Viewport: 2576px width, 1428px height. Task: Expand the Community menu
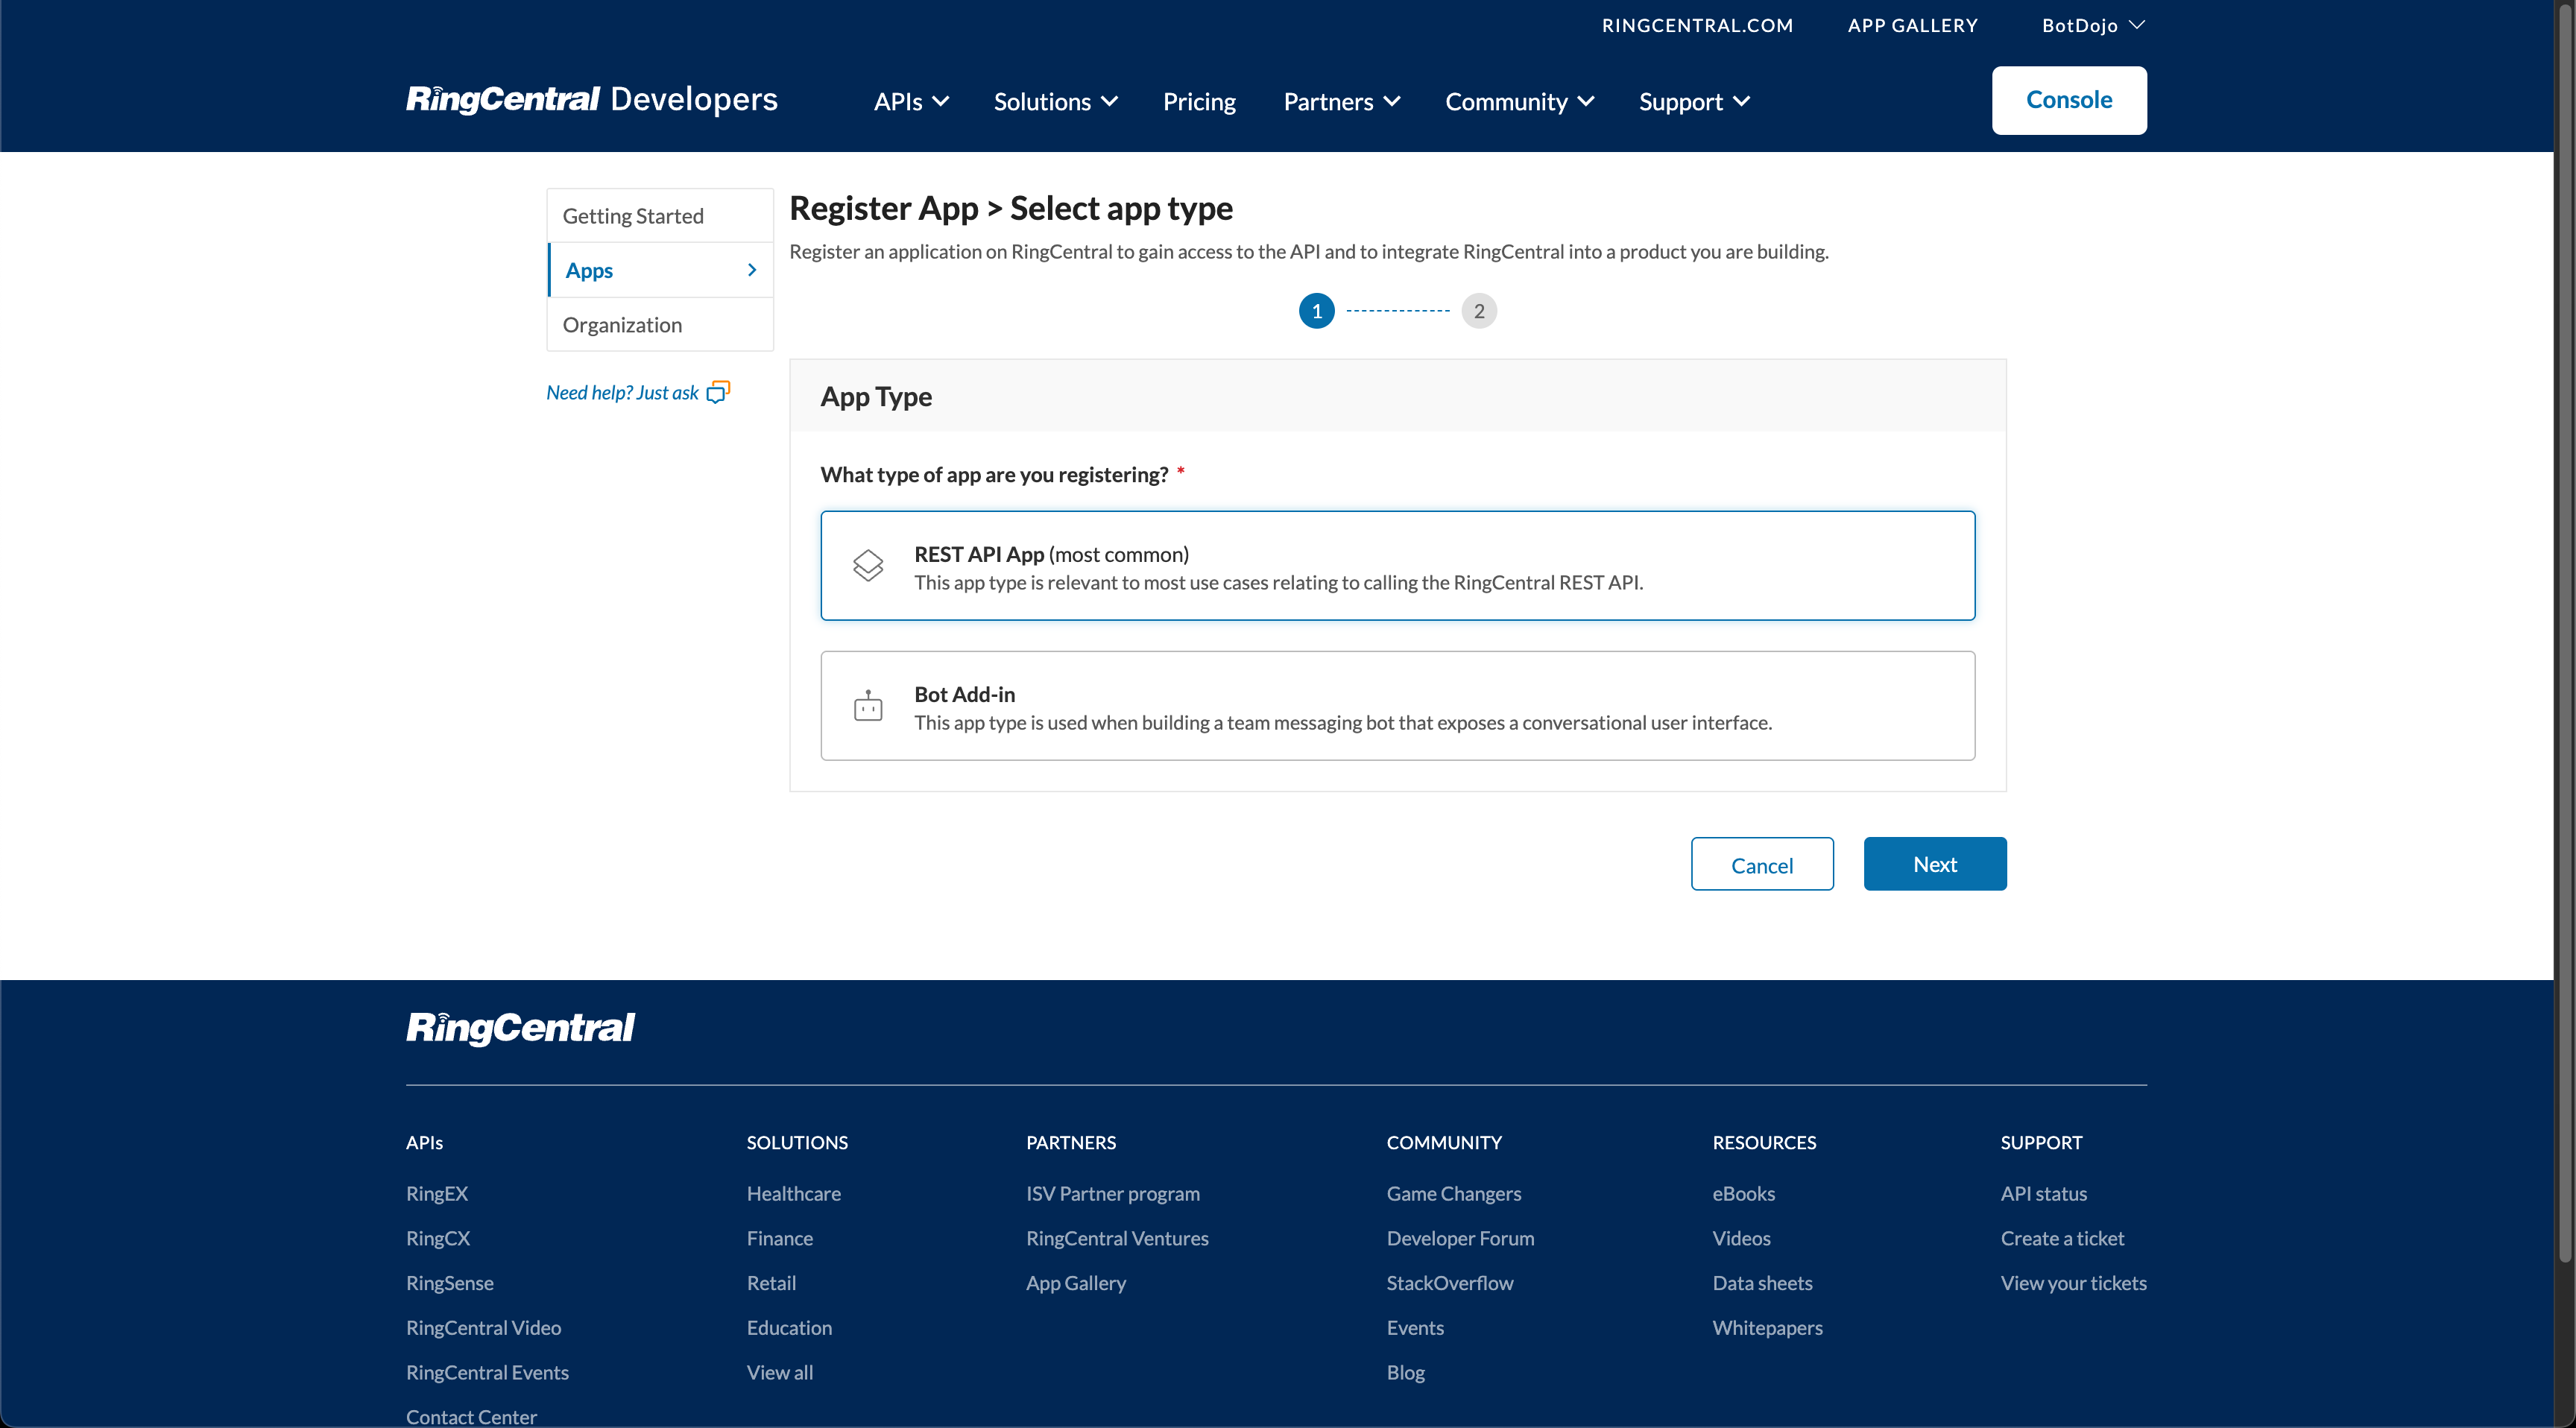tap(1518, 100)
